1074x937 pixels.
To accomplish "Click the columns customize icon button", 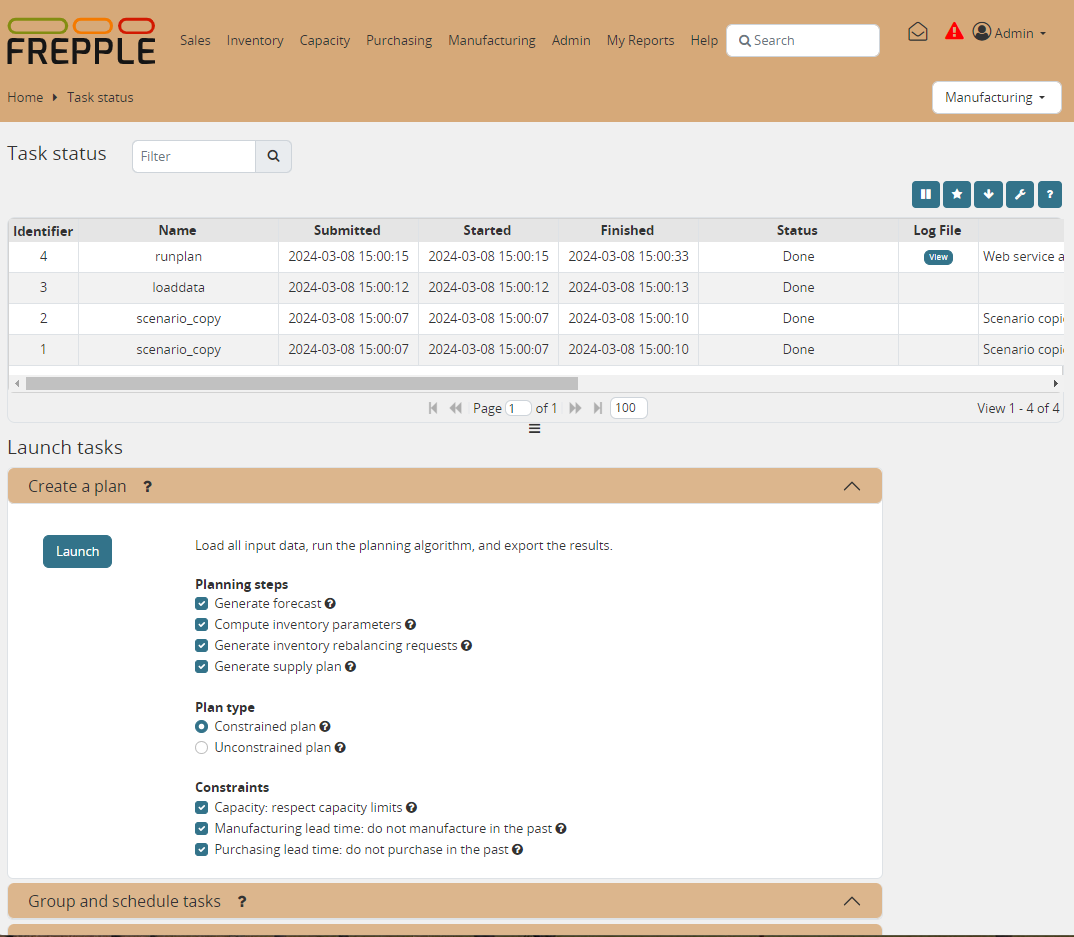I will coord(926,194).
